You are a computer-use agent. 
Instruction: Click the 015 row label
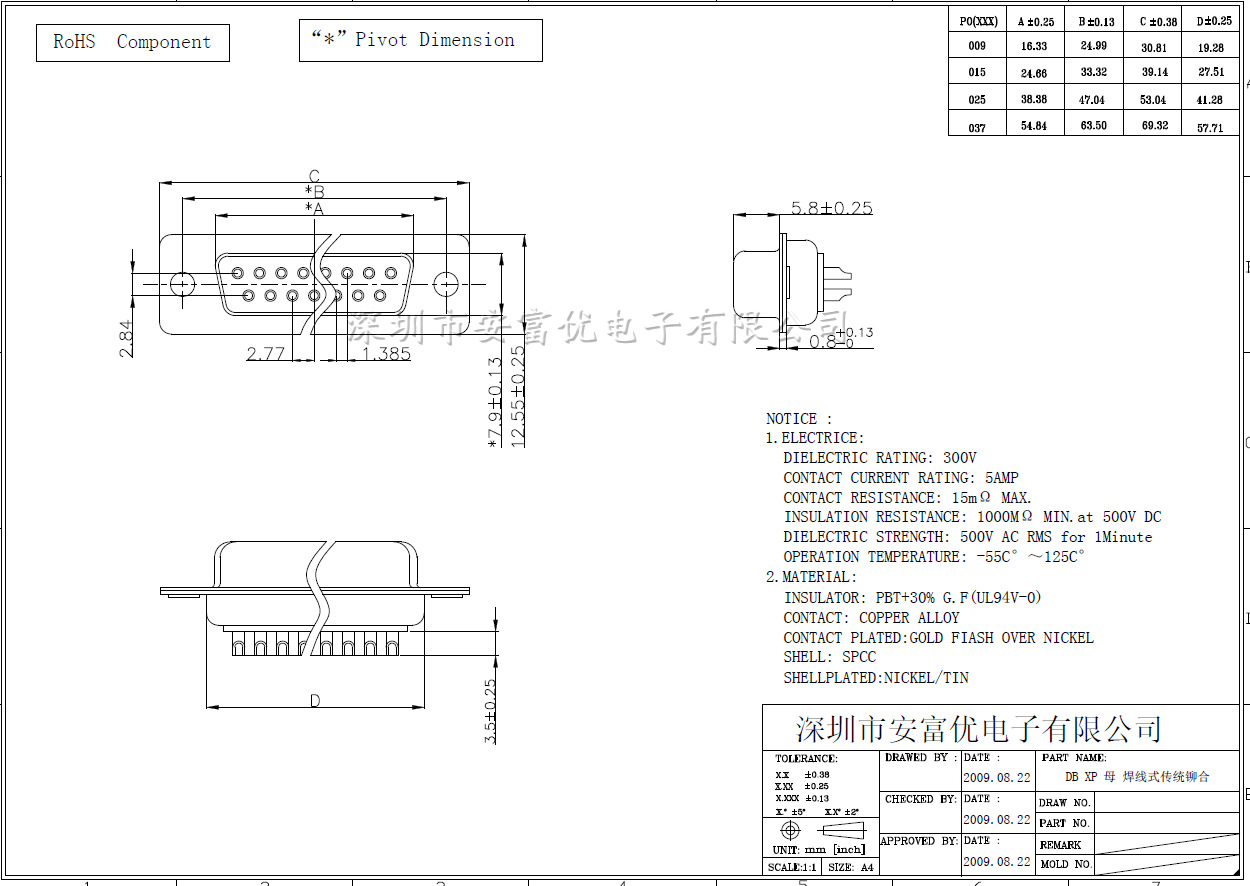click(977, 72)
